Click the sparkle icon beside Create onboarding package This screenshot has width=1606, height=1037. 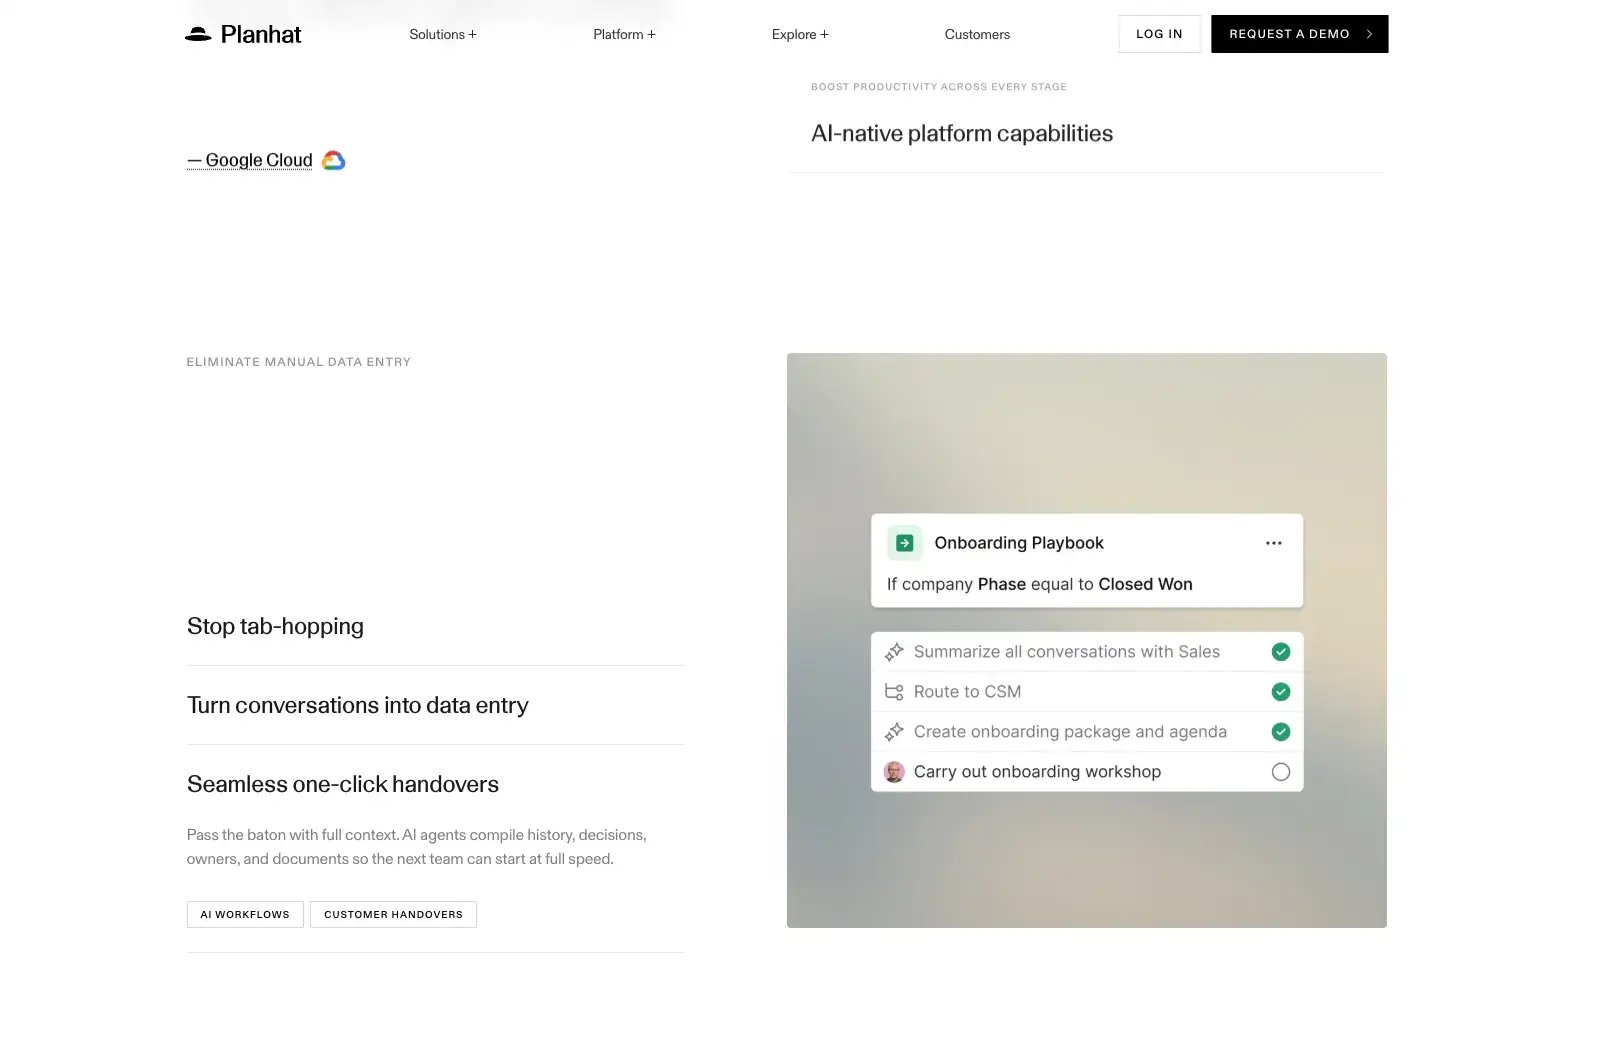pyautogui.click(x=894, y=732)
